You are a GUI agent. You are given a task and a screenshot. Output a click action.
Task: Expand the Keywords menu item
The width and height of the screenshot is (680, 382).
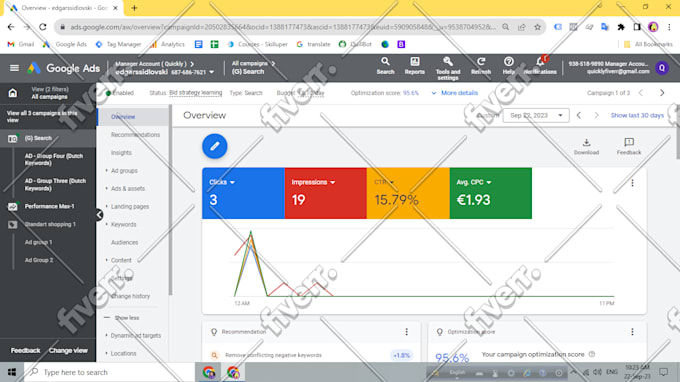[123, 225]
